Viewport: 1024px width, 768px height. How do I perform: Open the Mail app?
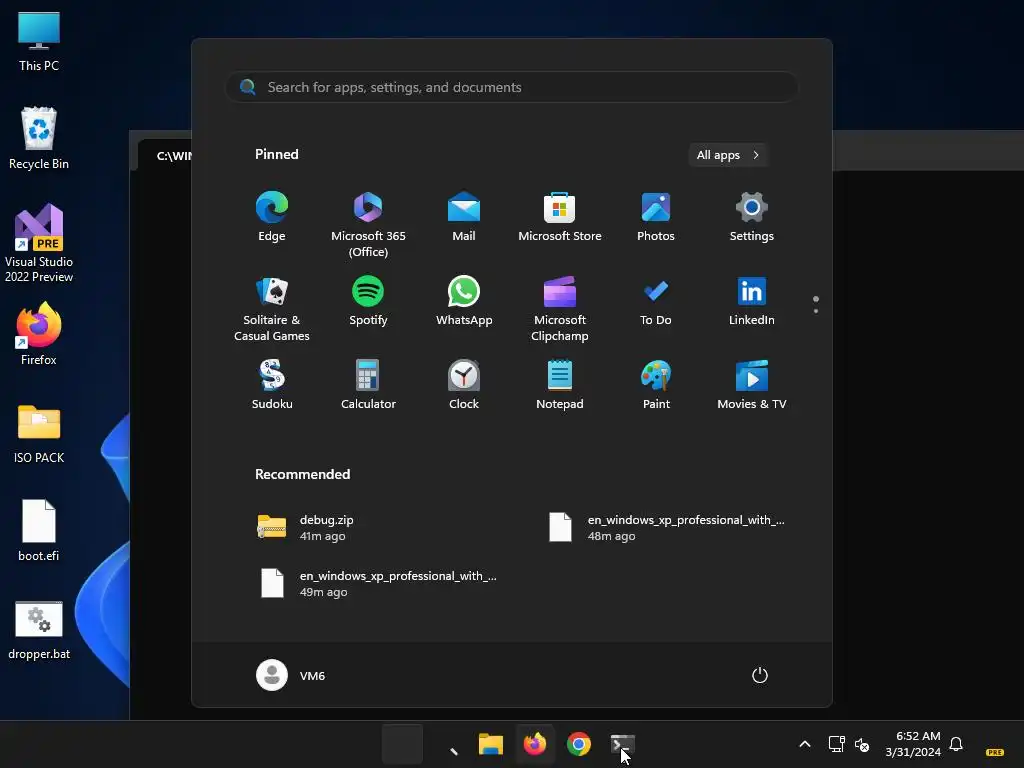tap(464, 217)
